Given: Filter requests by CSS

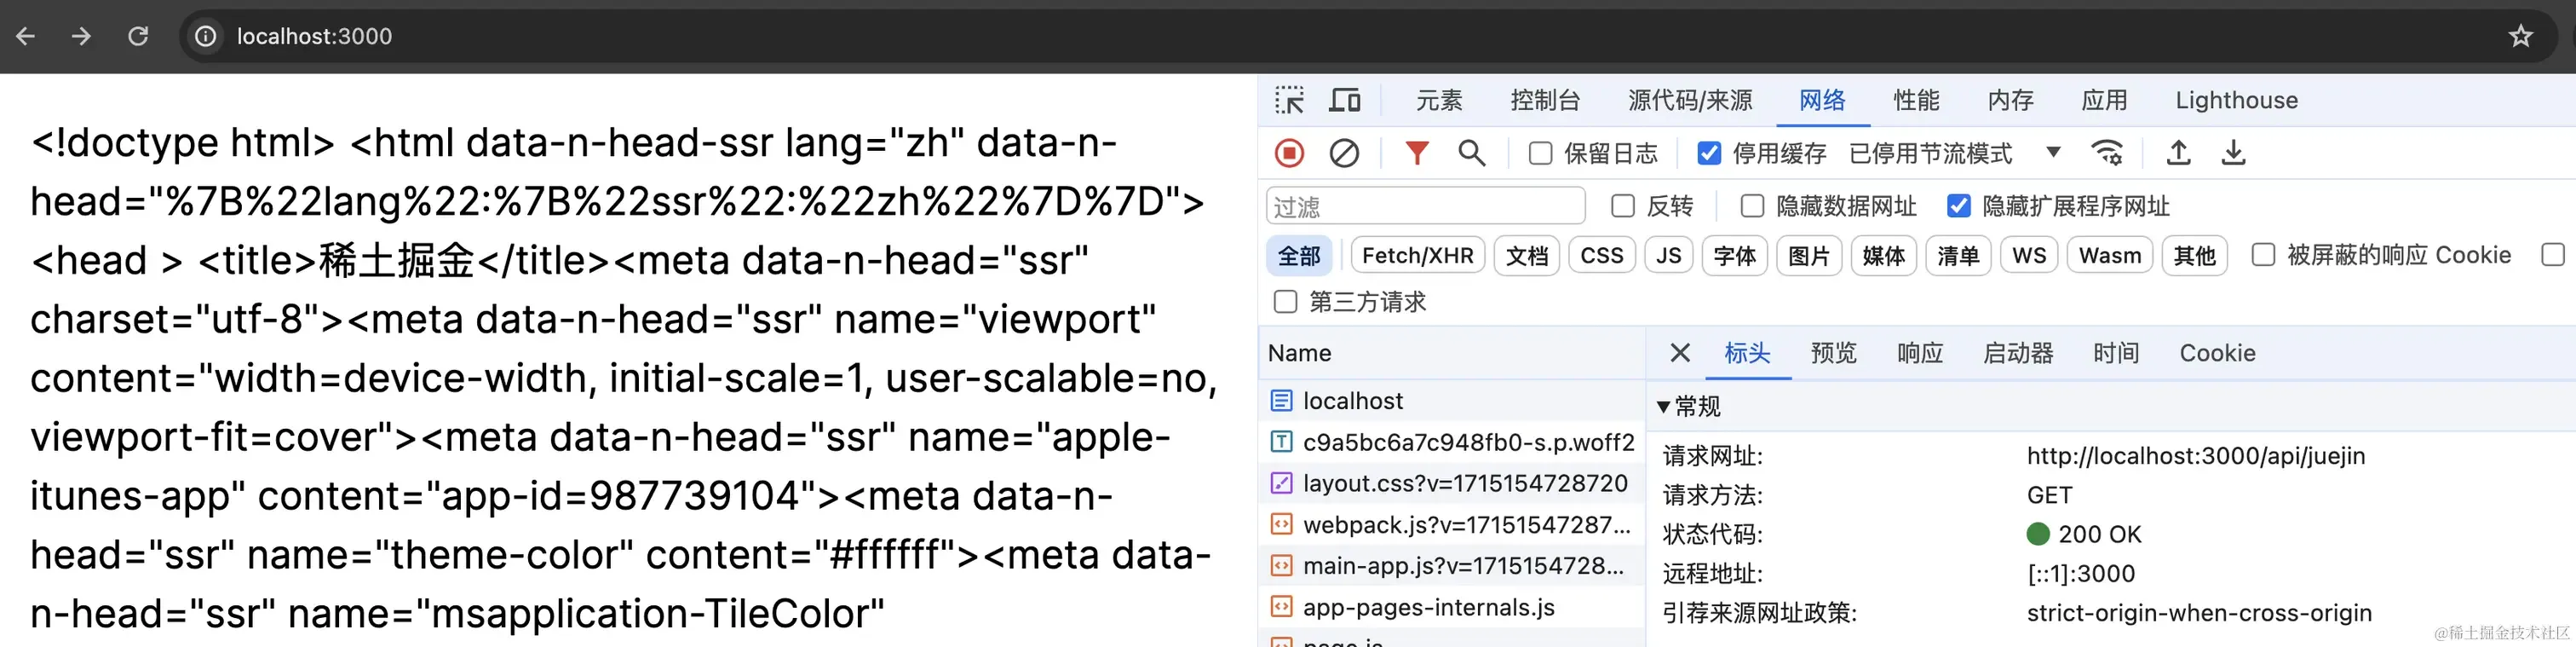Looking at the screenshot, I should pyautogui.click(x=1602, y=256).
